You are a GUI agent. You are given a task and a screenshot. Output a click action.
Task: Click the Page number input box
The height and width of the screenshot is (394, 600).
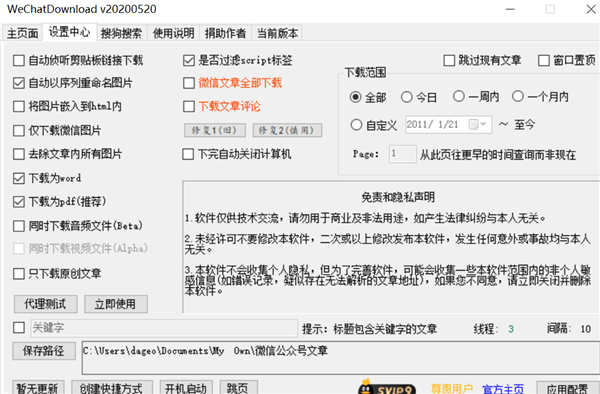point(403,154)
